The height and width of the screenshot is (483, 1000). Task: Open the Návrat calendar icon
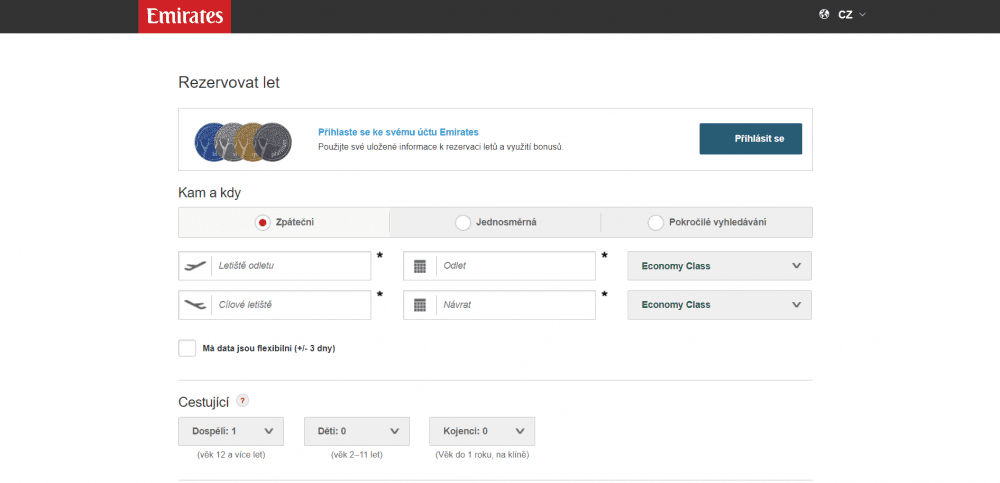pyautogui.click(x=420, y=304)
